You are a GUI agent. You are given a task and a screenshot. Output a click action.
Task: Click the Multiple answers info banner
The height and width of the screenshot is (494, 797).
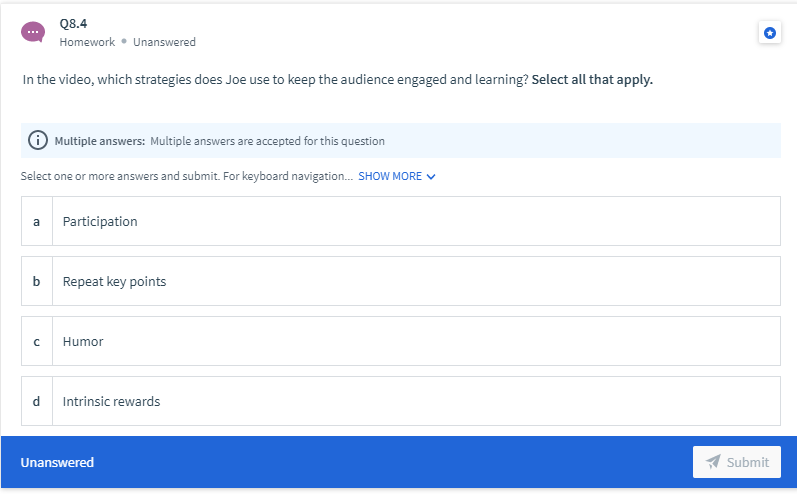point(401,140)
